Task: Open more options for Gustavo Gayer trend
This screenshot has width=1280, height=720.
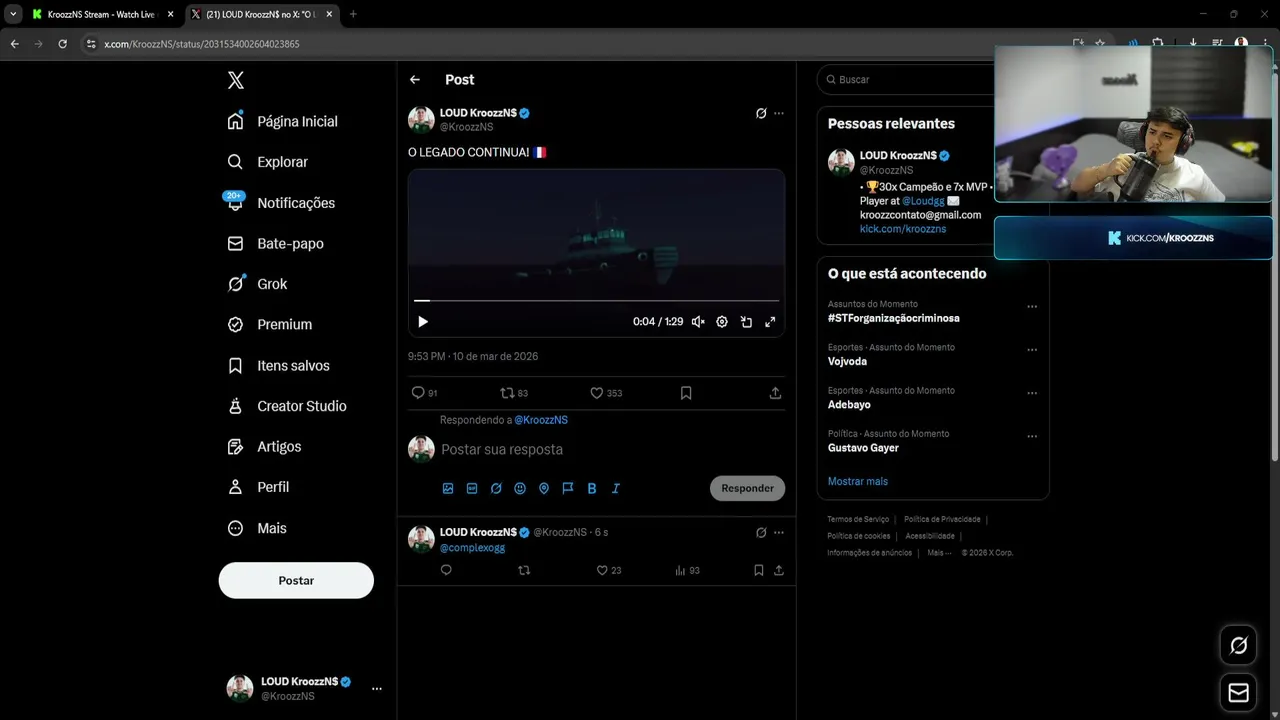Action: point(1032,436)
